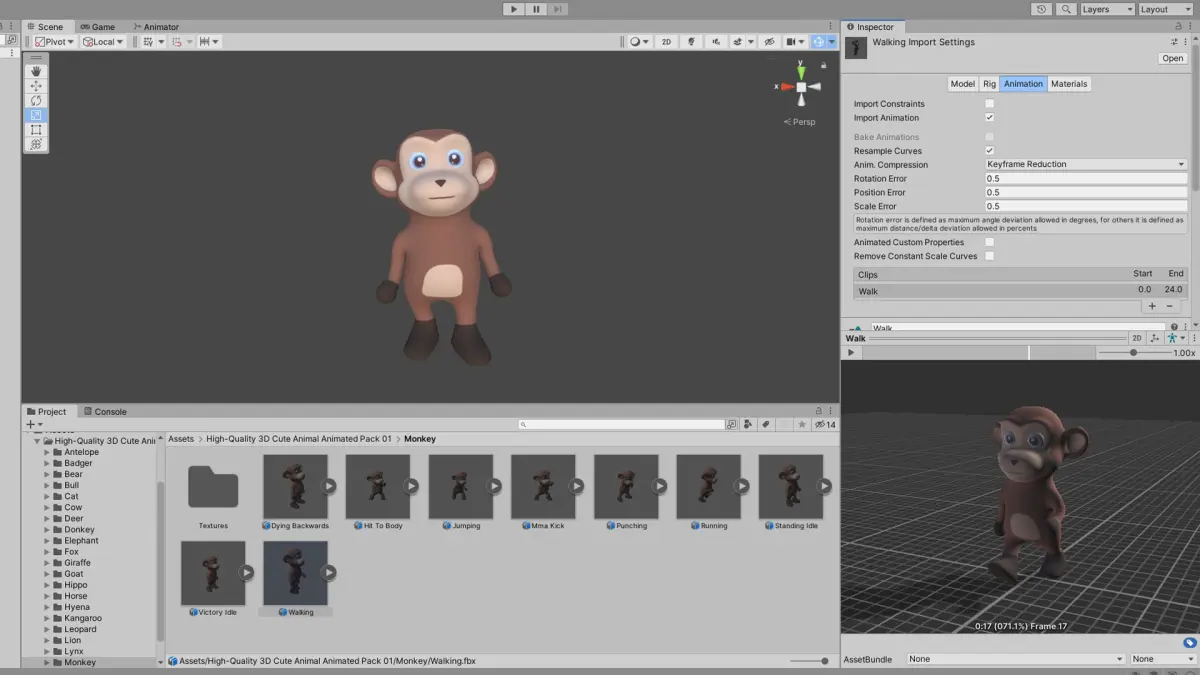This screenshot has height=675, width=1200.
Task: Click the Rotation Error input field
Action: coord(1086,178)
